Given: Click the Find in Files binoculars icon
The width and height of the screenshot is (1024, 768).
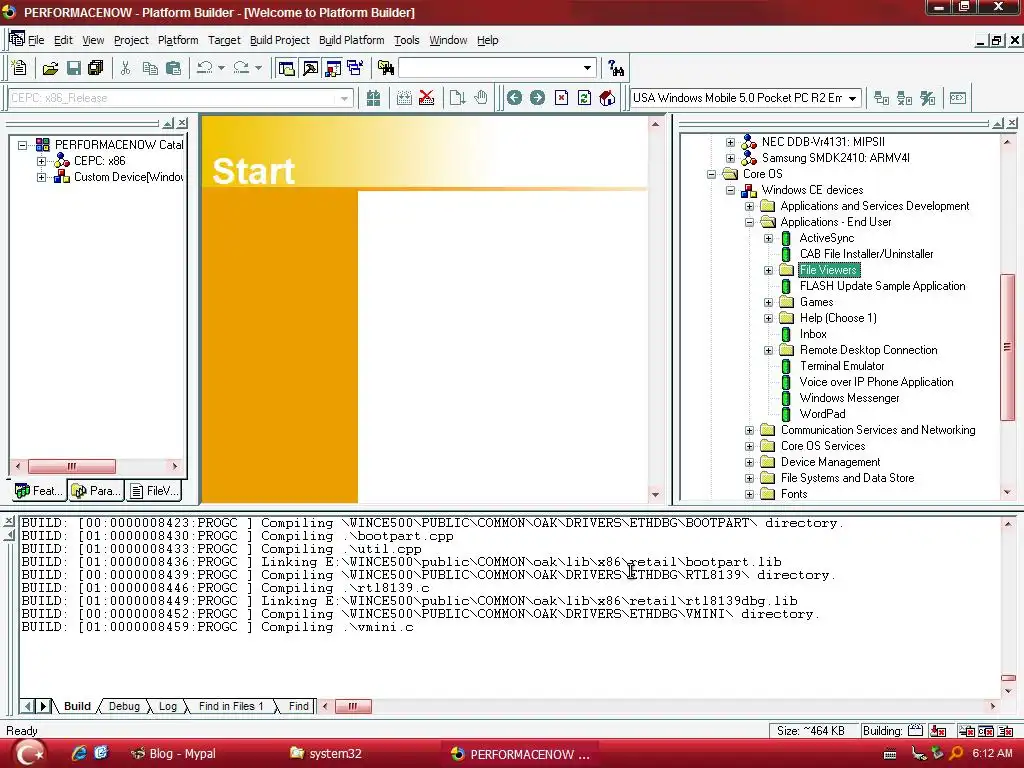Looking at the screenshot, I should (386, 68).
